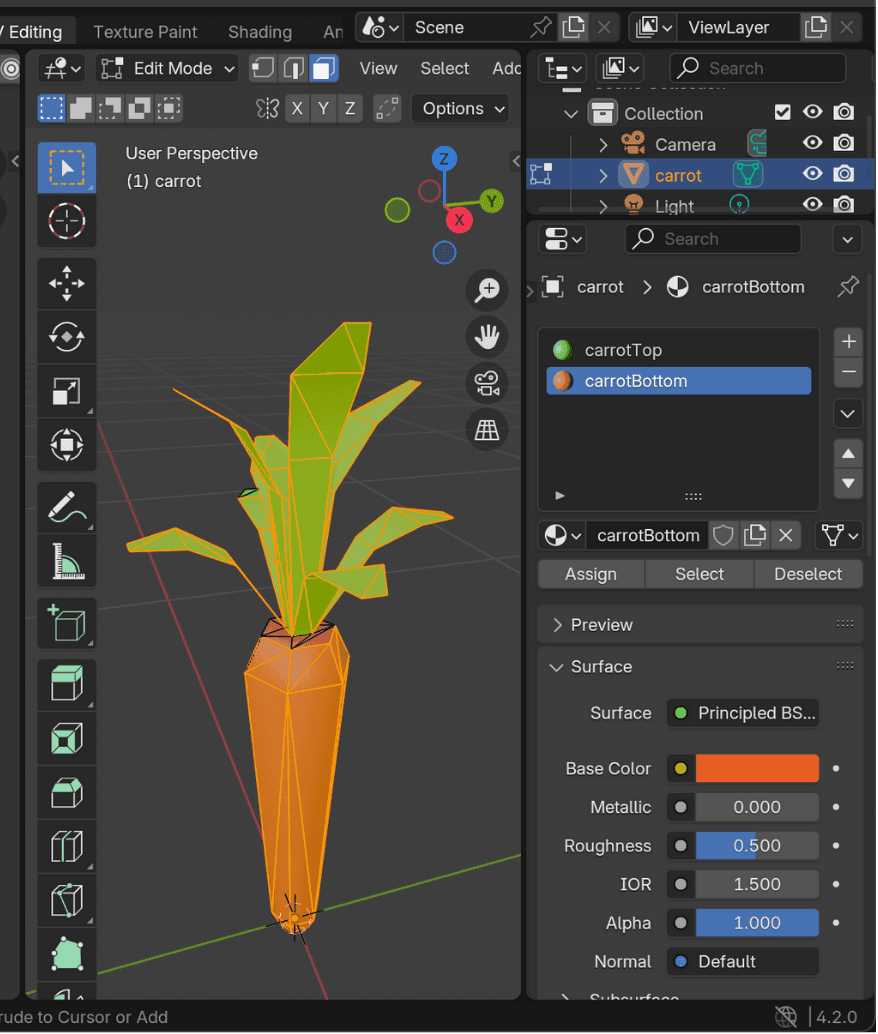Image resolution: width=878 pixels, height=1034 pixels.
Task: Click the material Select button
Action: tap(699, 574)
